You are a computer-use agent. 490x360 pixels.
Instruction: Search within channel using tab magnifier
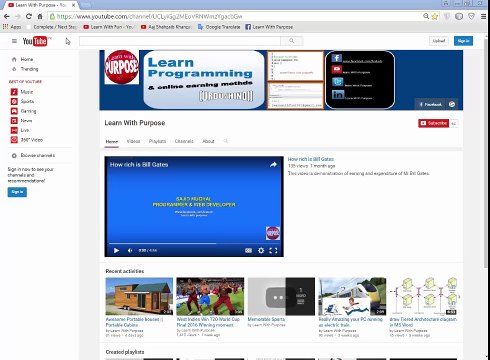pyautogui.click(x=226, y=141)
